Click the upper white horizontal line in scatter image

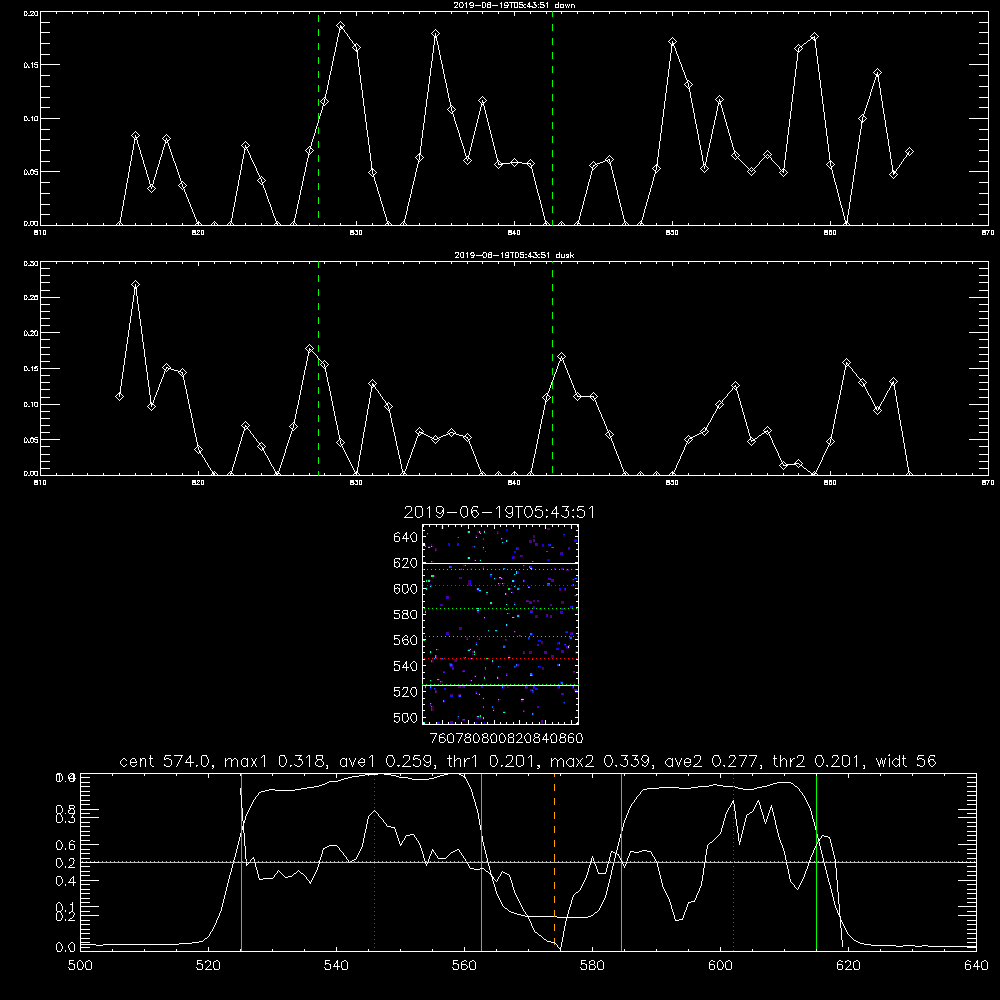pyautogui.click(x=500, y=563)
